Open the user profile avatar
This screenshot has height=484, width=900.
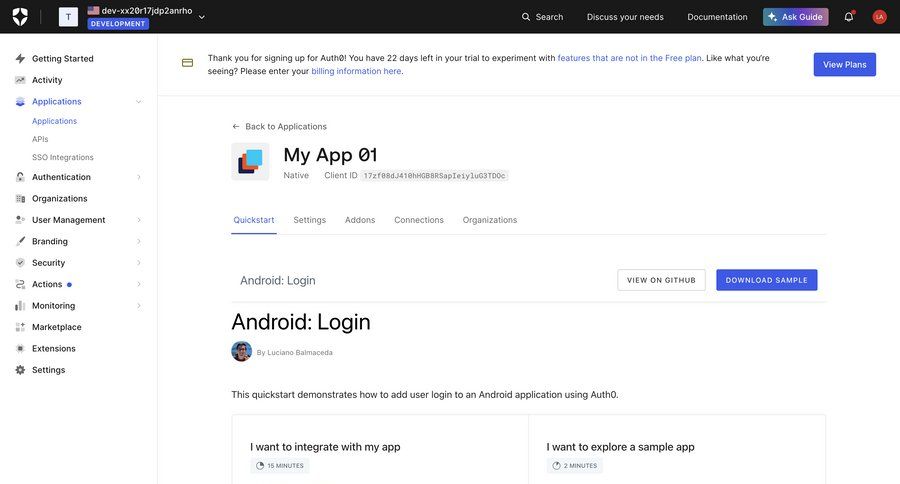coord(879,17)
